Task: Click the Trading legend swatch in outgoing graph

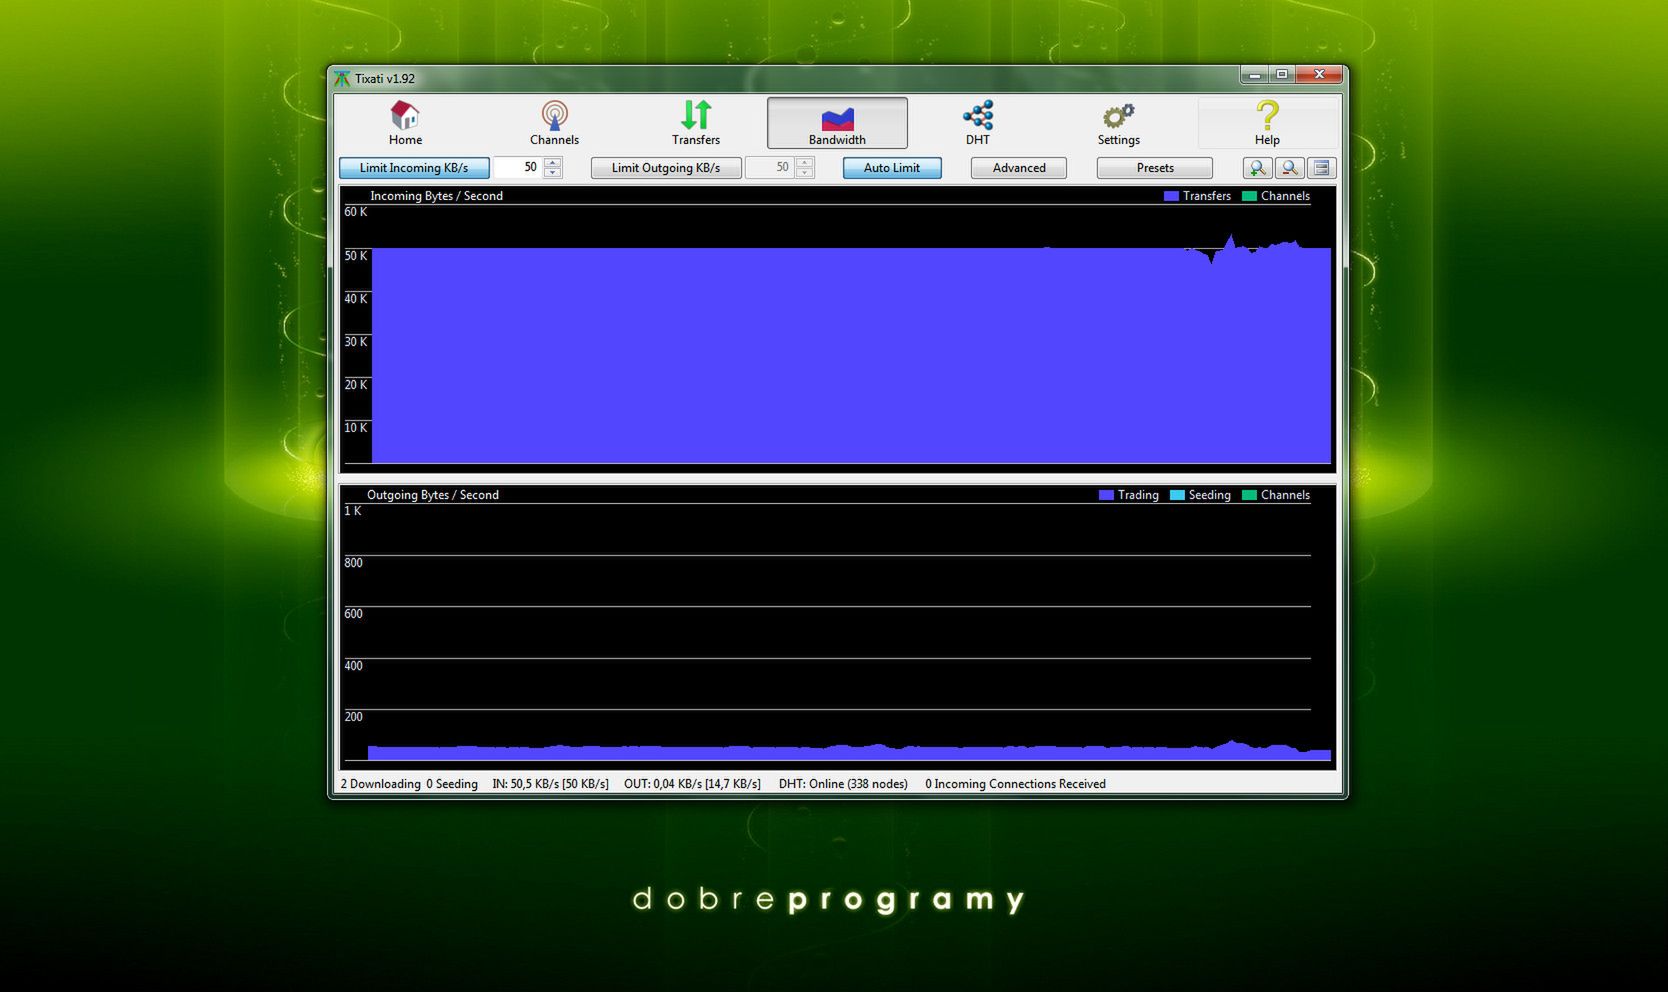Action: click(x=1106, y=495)
